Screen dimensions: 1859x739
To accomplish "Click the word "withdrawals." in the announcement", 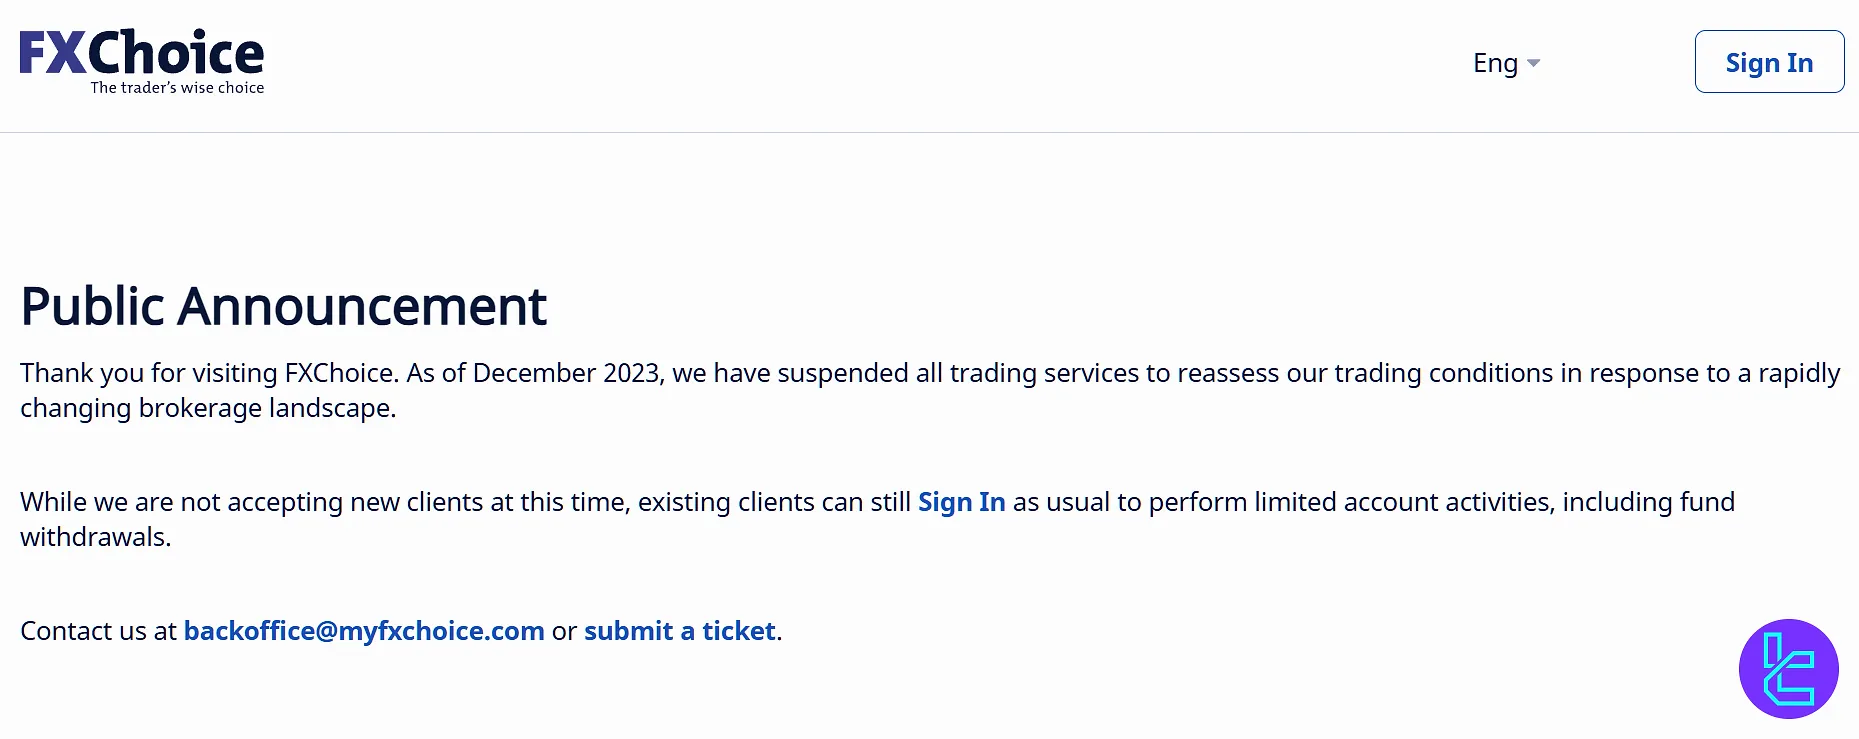I will pos(96,537).
